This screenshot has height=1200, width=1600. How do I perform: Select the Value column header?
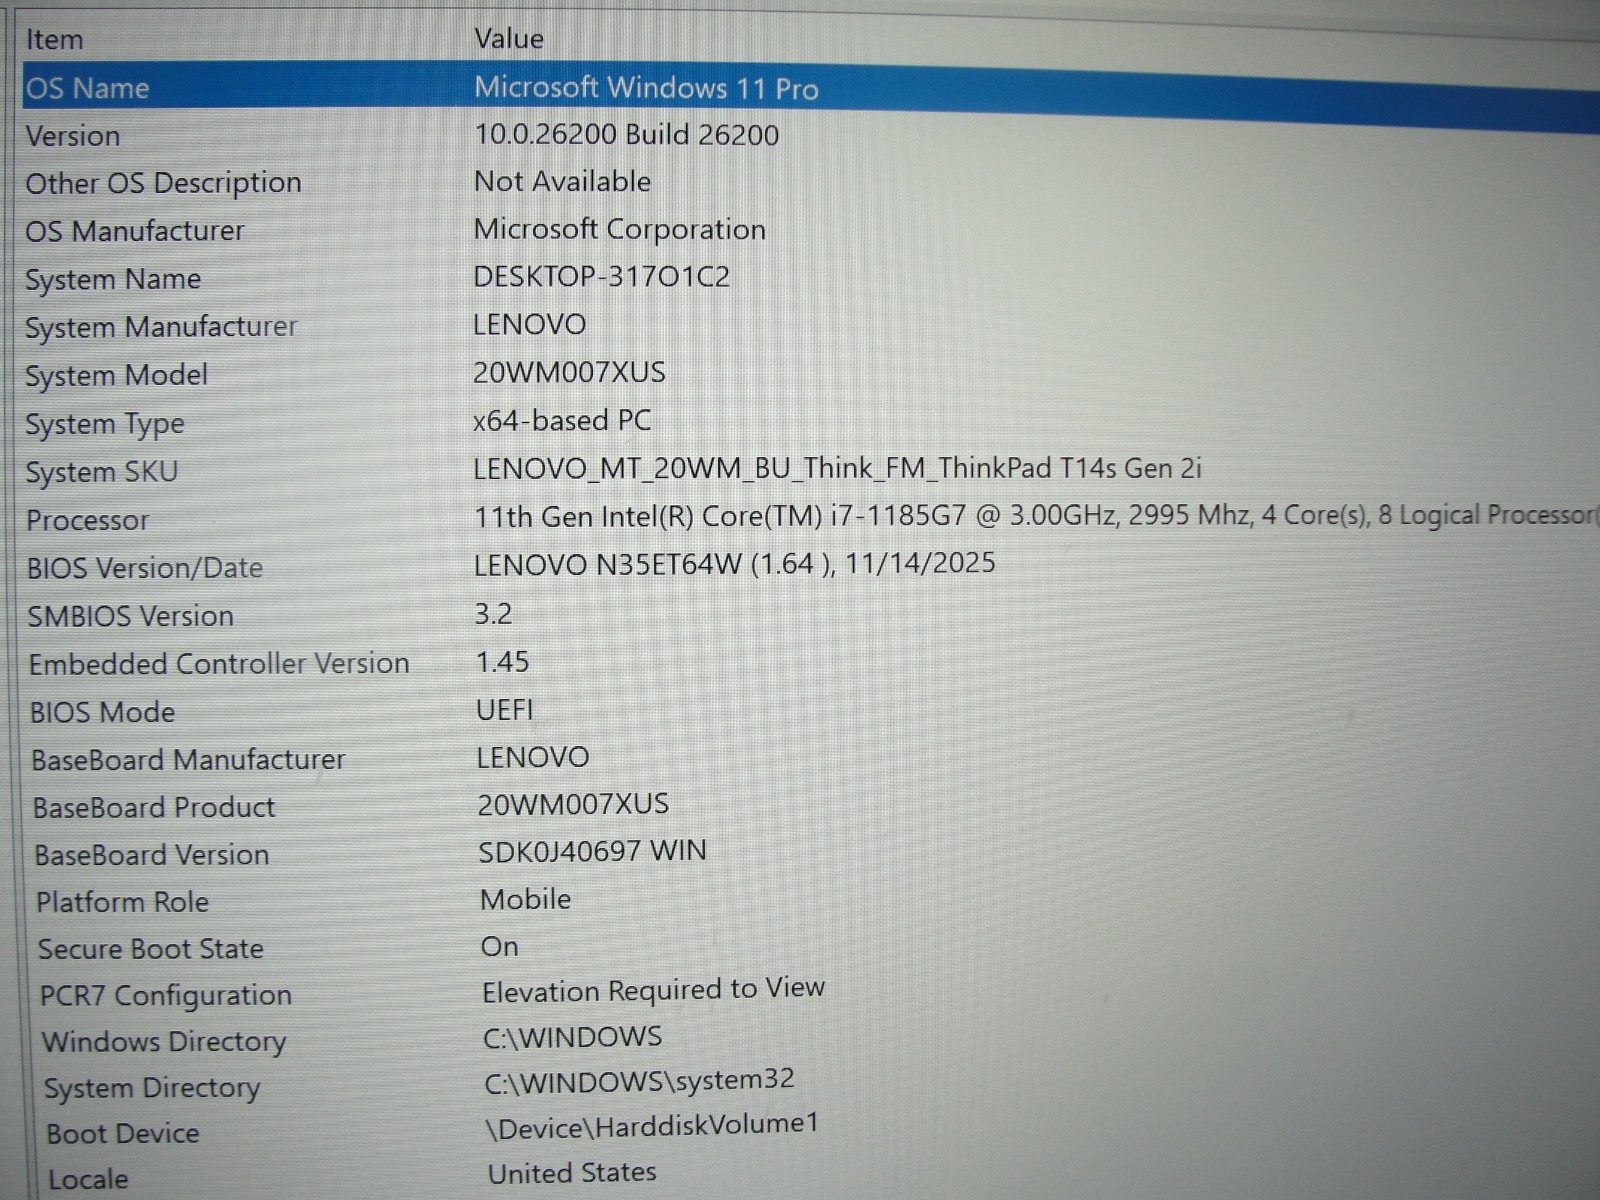pyautogui.click(x=509, y=39)
